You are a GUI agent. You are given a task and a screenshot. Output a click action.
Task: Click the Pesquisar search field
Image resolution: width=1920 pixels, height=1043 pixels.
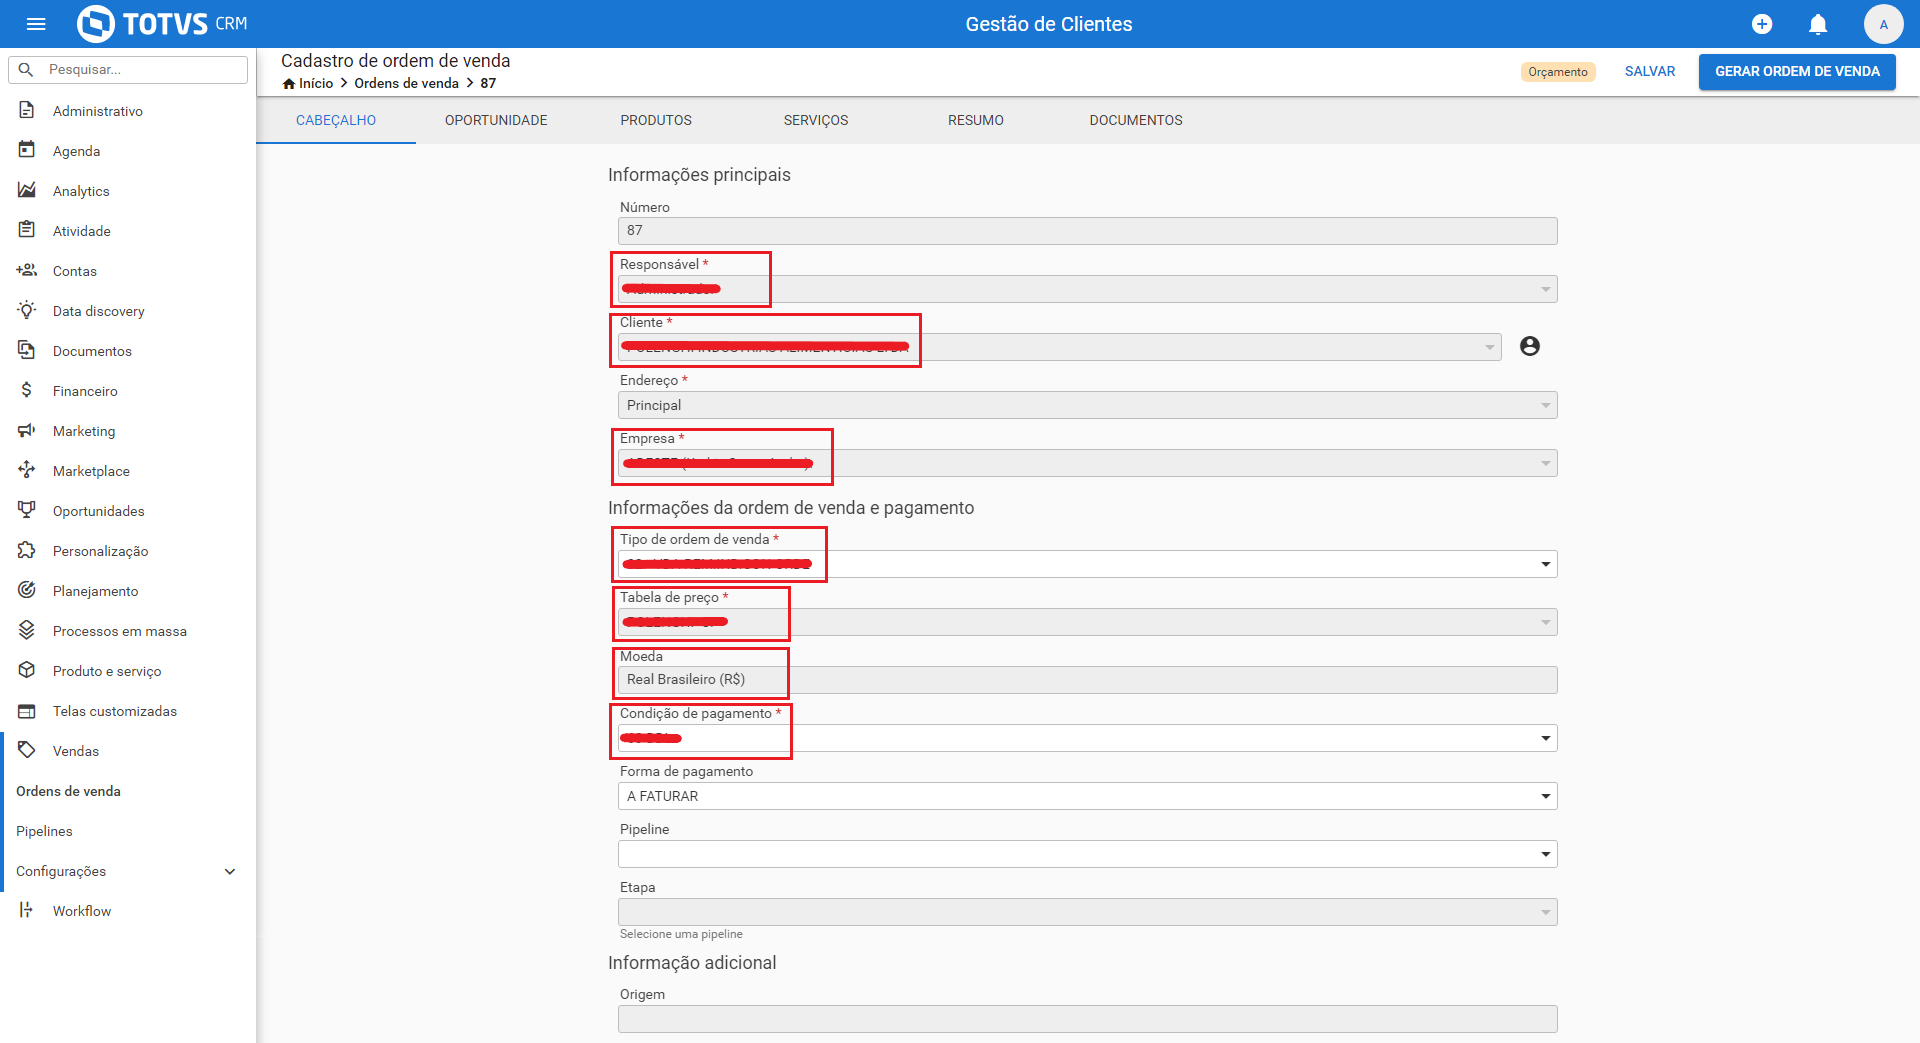(128, 70)
